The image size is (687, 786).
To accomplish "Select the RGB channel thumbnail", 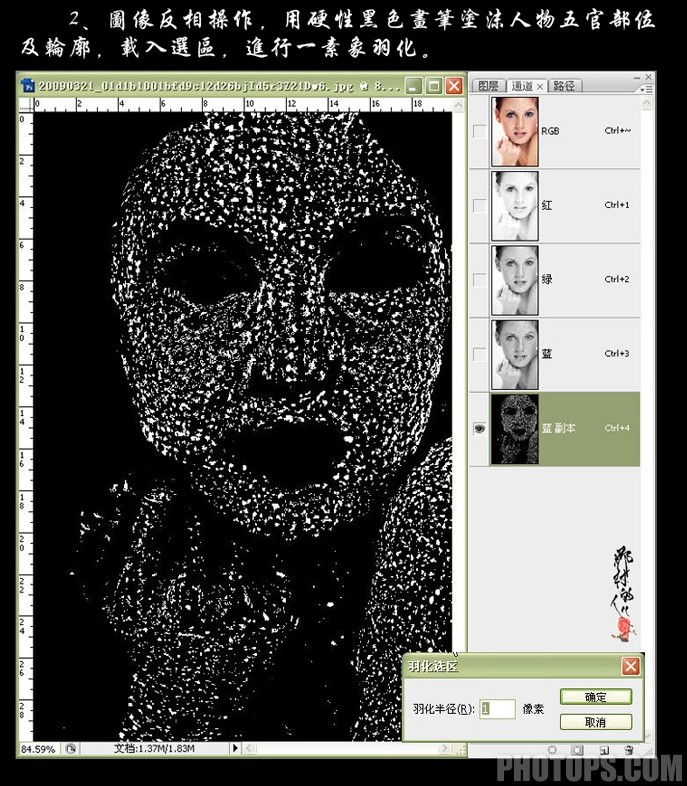I will [x=515, y=131].
